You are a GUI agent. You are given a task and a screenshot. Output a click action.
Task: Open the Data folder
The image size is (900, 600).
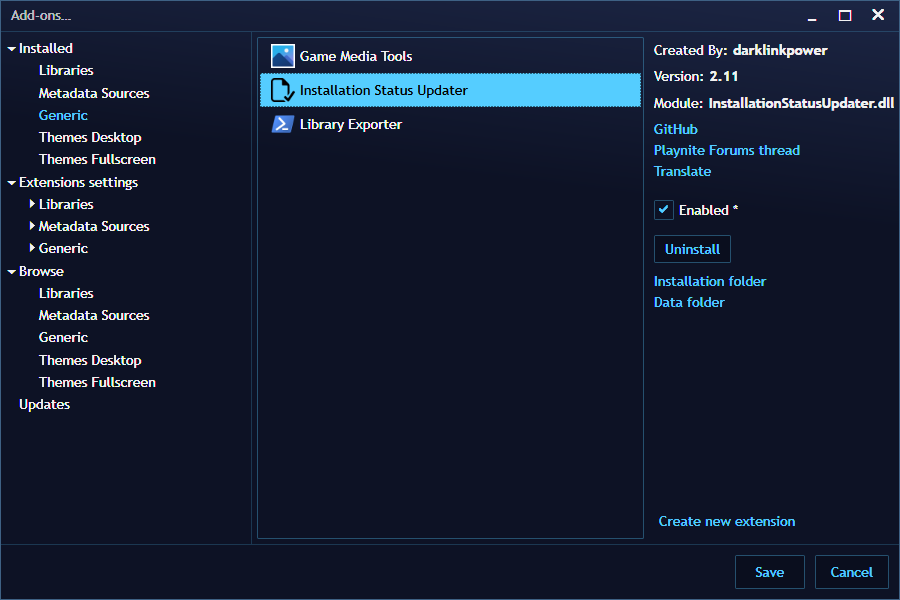(689, 302)
